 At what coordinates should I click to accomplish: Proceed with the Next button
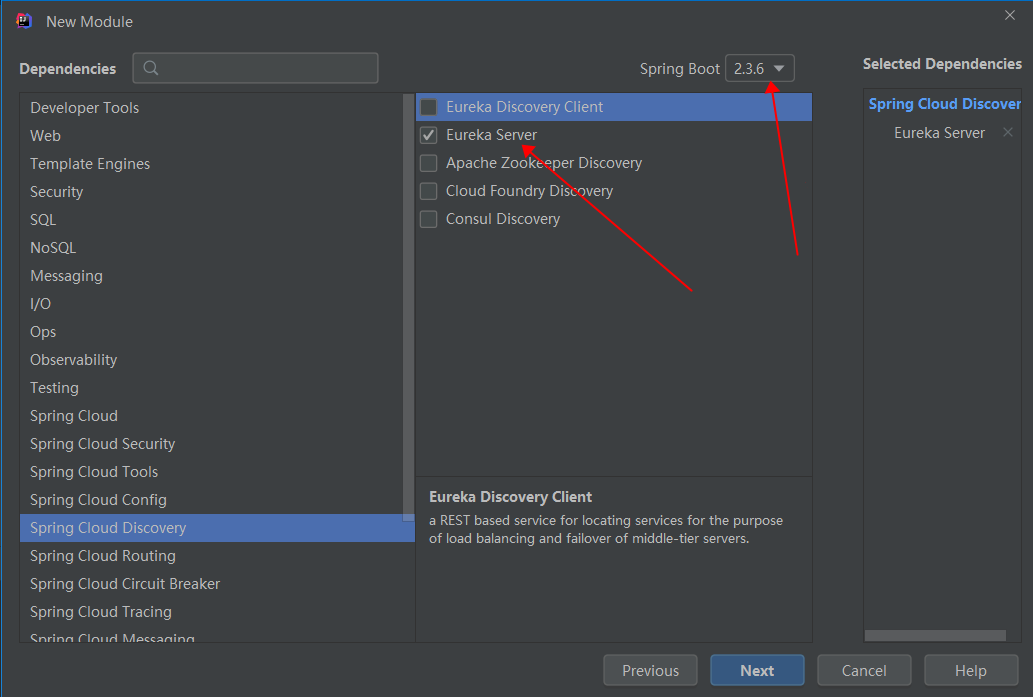pyautogui.click(x=757, y=671)
